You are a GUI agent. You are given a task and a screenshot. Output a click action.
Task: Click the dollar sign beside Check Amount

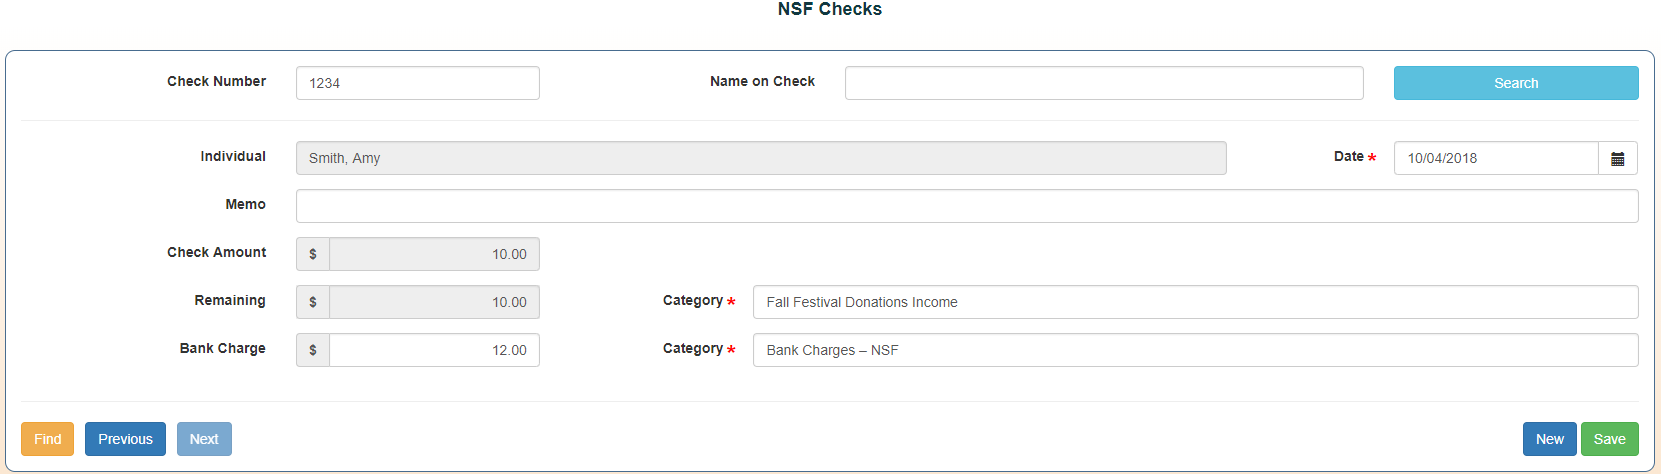pos(313,254)
